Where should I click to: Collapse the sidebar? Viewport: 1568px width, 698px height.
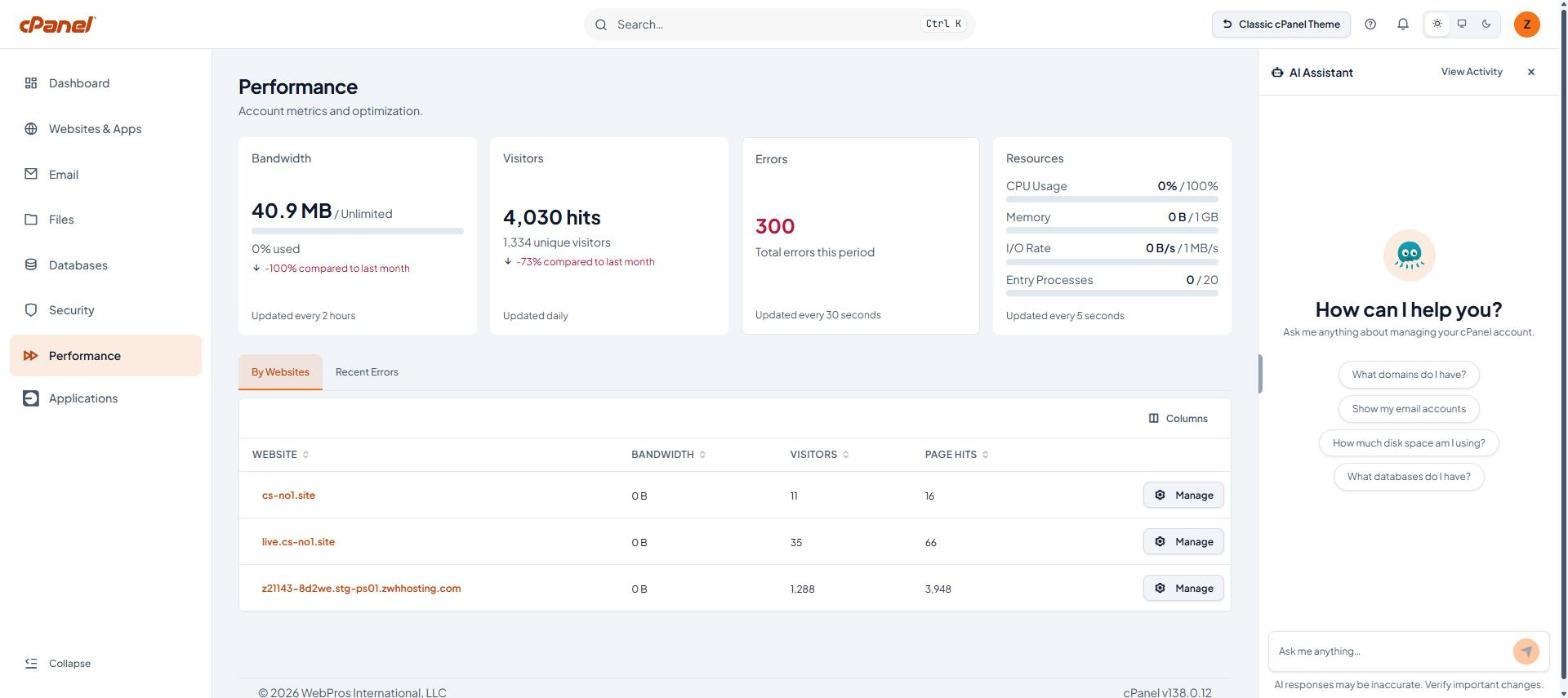tap(58, 663)
